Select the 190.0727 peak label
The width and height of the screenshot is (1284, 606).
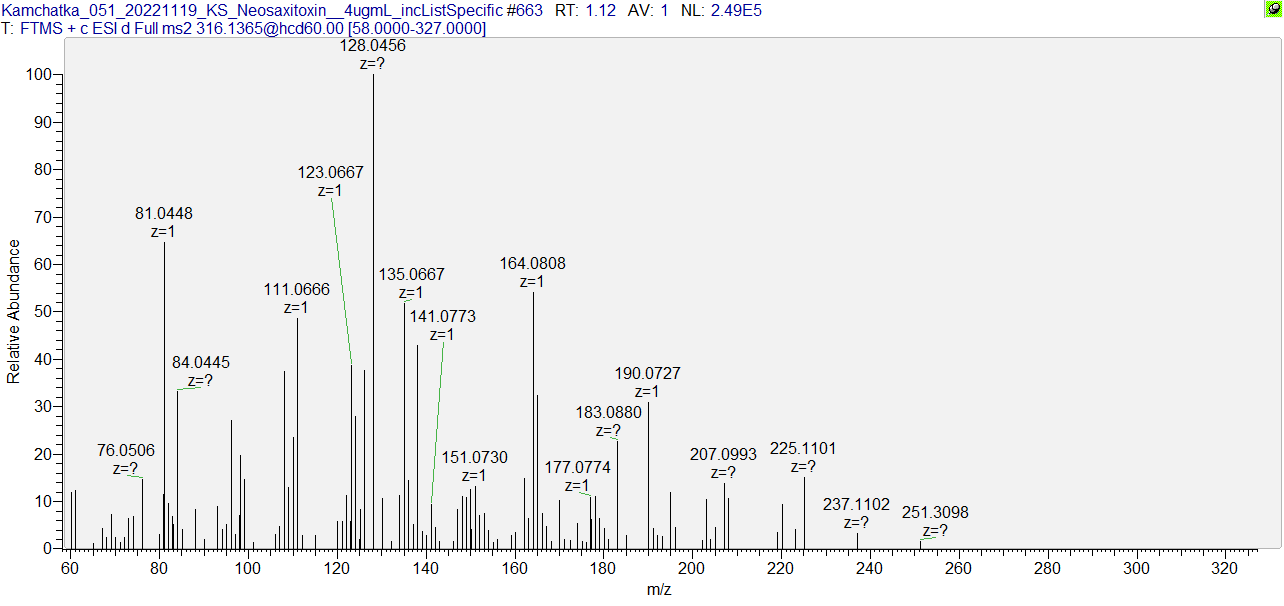pyautogui.click(x=647, y=373)
